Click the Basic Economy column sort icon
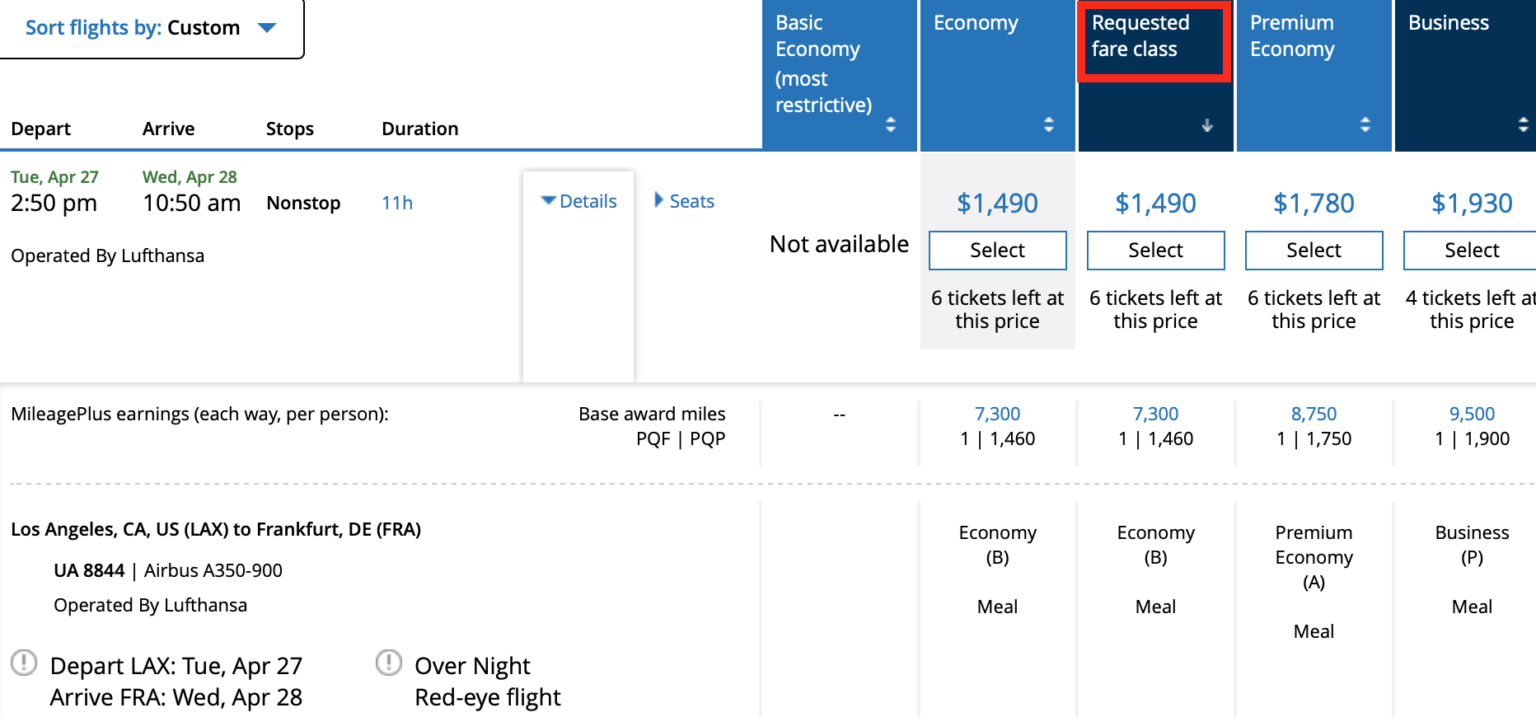The image size is (1536, 717). click(x=890, y=125)
